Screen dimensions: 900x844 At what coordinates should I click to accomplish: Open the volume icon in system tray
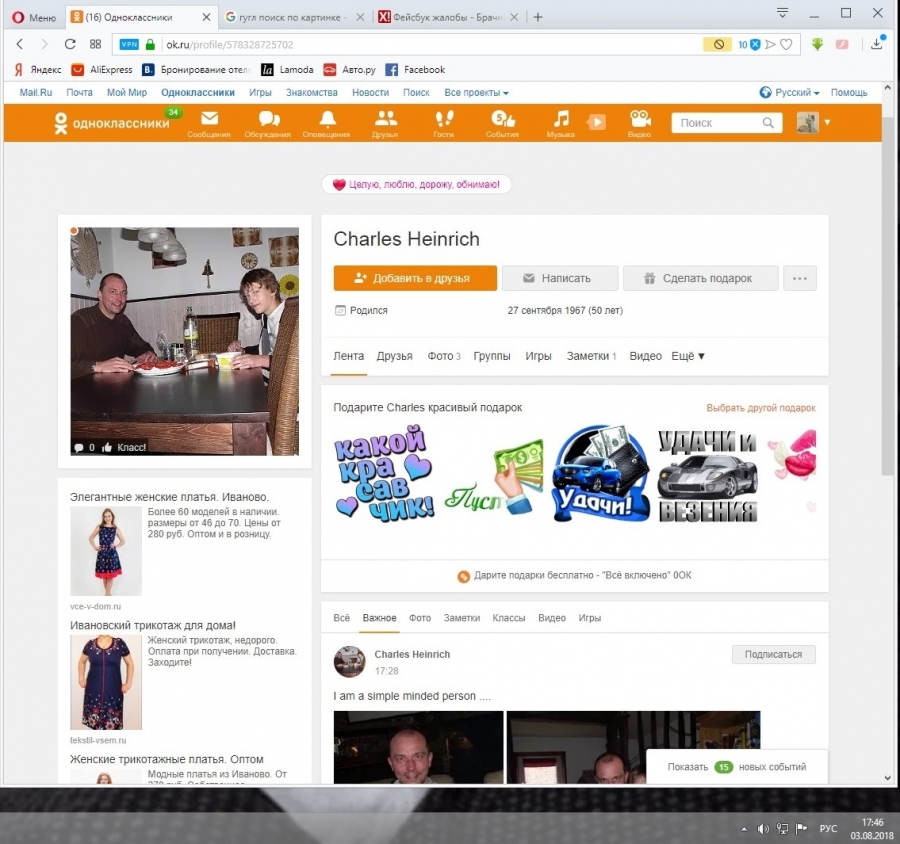763,828
